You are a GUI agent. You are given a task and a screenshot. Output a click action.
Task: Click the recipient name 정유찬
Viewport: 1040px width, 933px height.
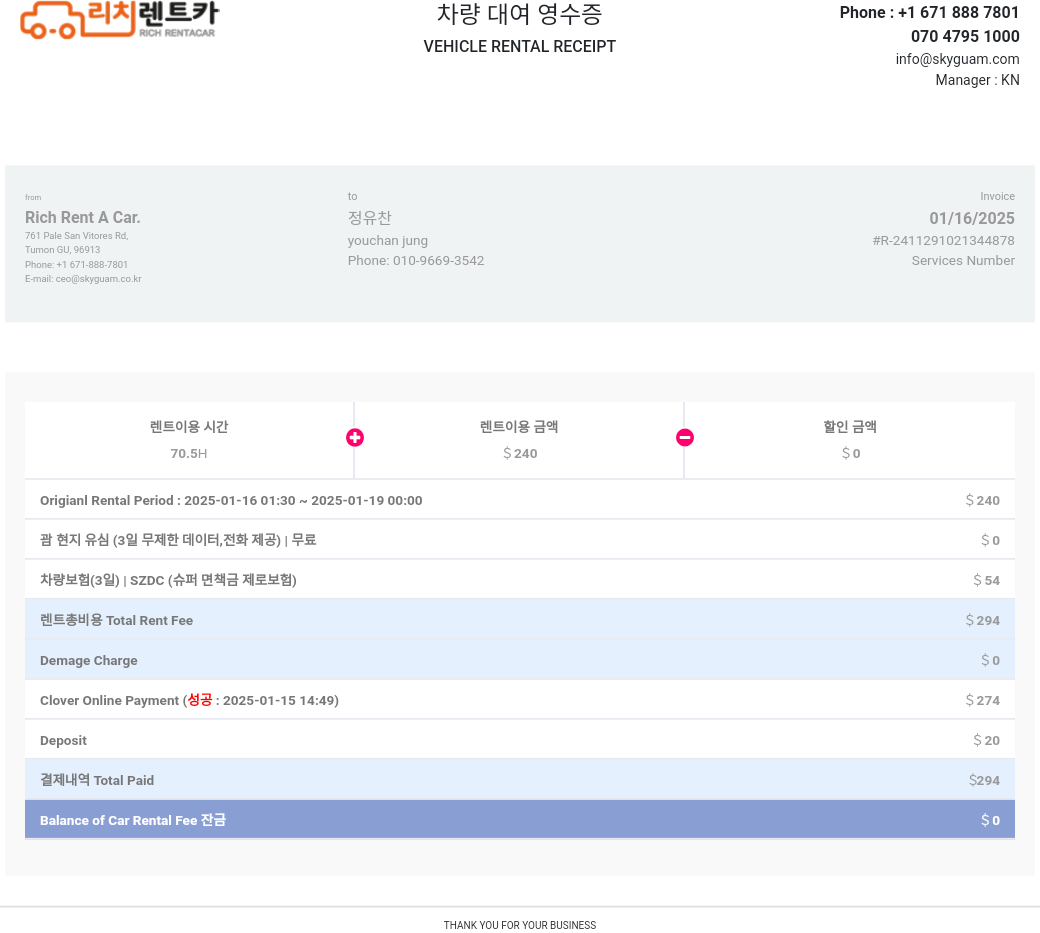(369, 218)
